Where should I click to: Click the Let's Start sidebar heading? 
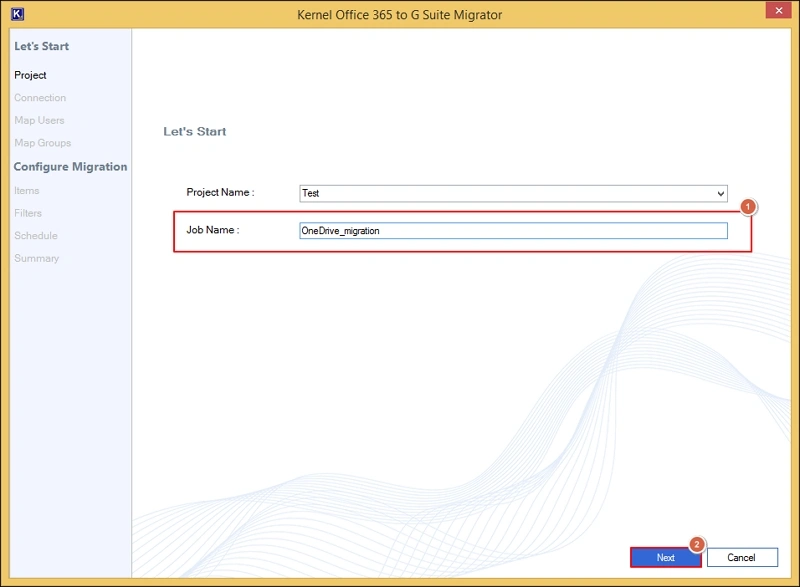[x=41, y=46]
